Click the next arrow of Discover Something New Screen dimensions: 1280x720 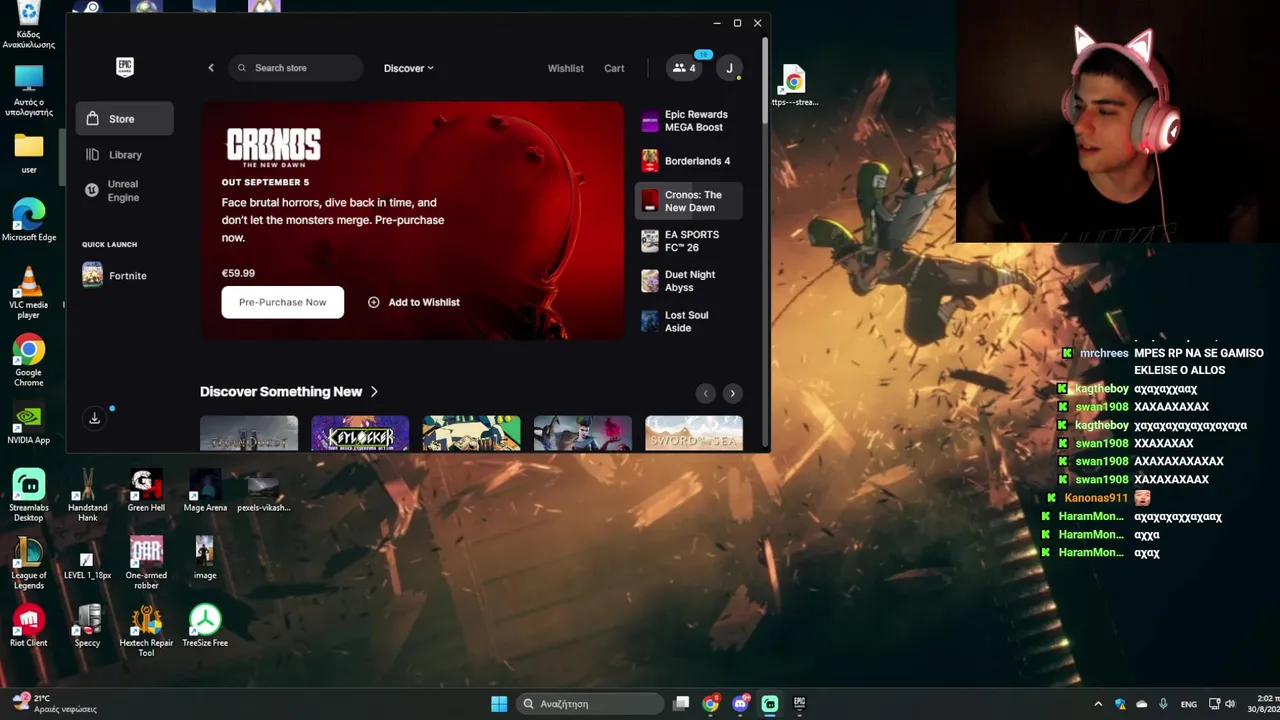(732, 393)
